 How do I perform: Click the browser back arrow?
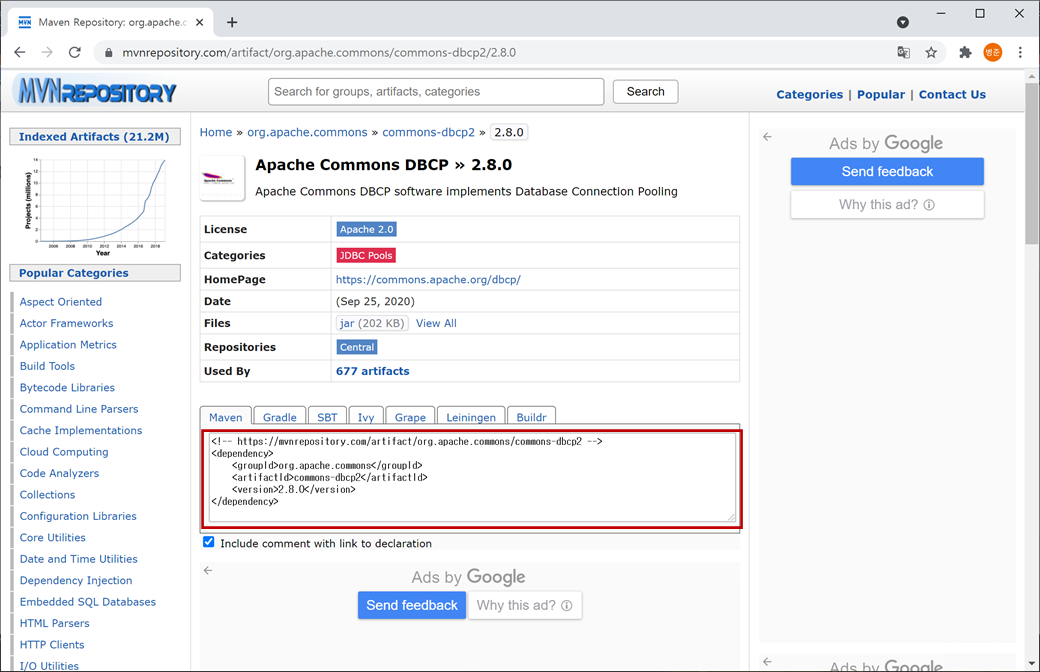[20, 52]
